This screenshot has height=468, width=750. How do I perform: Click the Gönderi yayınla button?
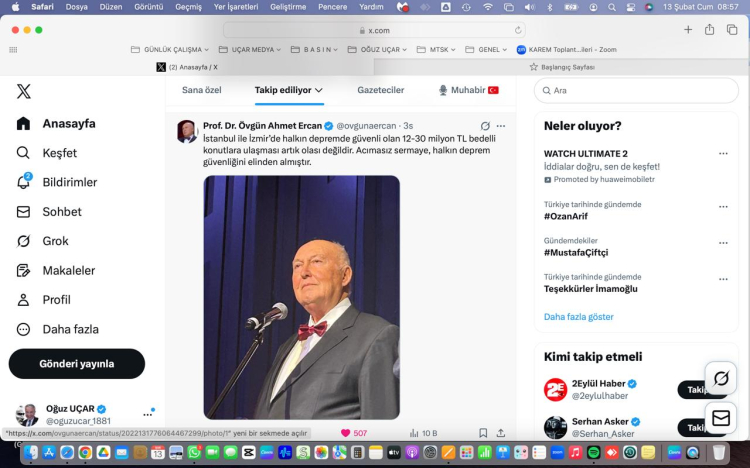tap(77, 363)
